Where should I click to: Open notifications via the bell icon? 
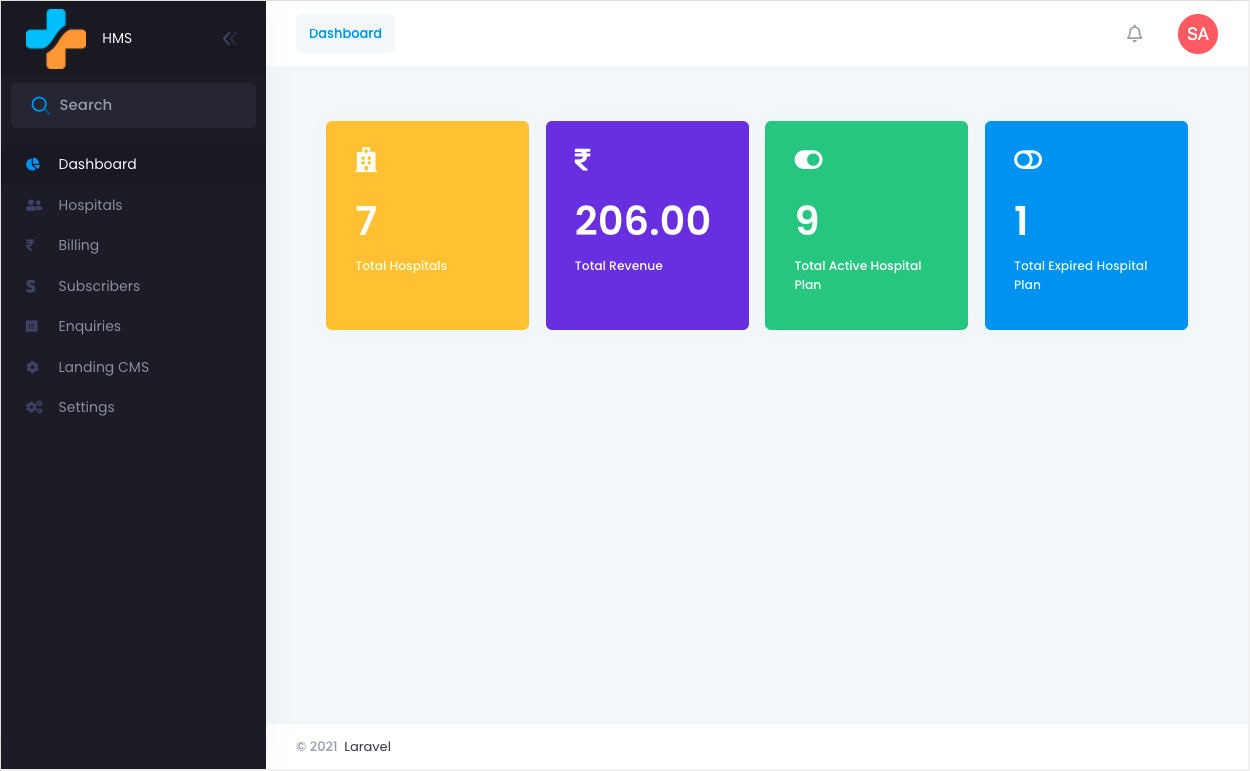click(1134, 33)
